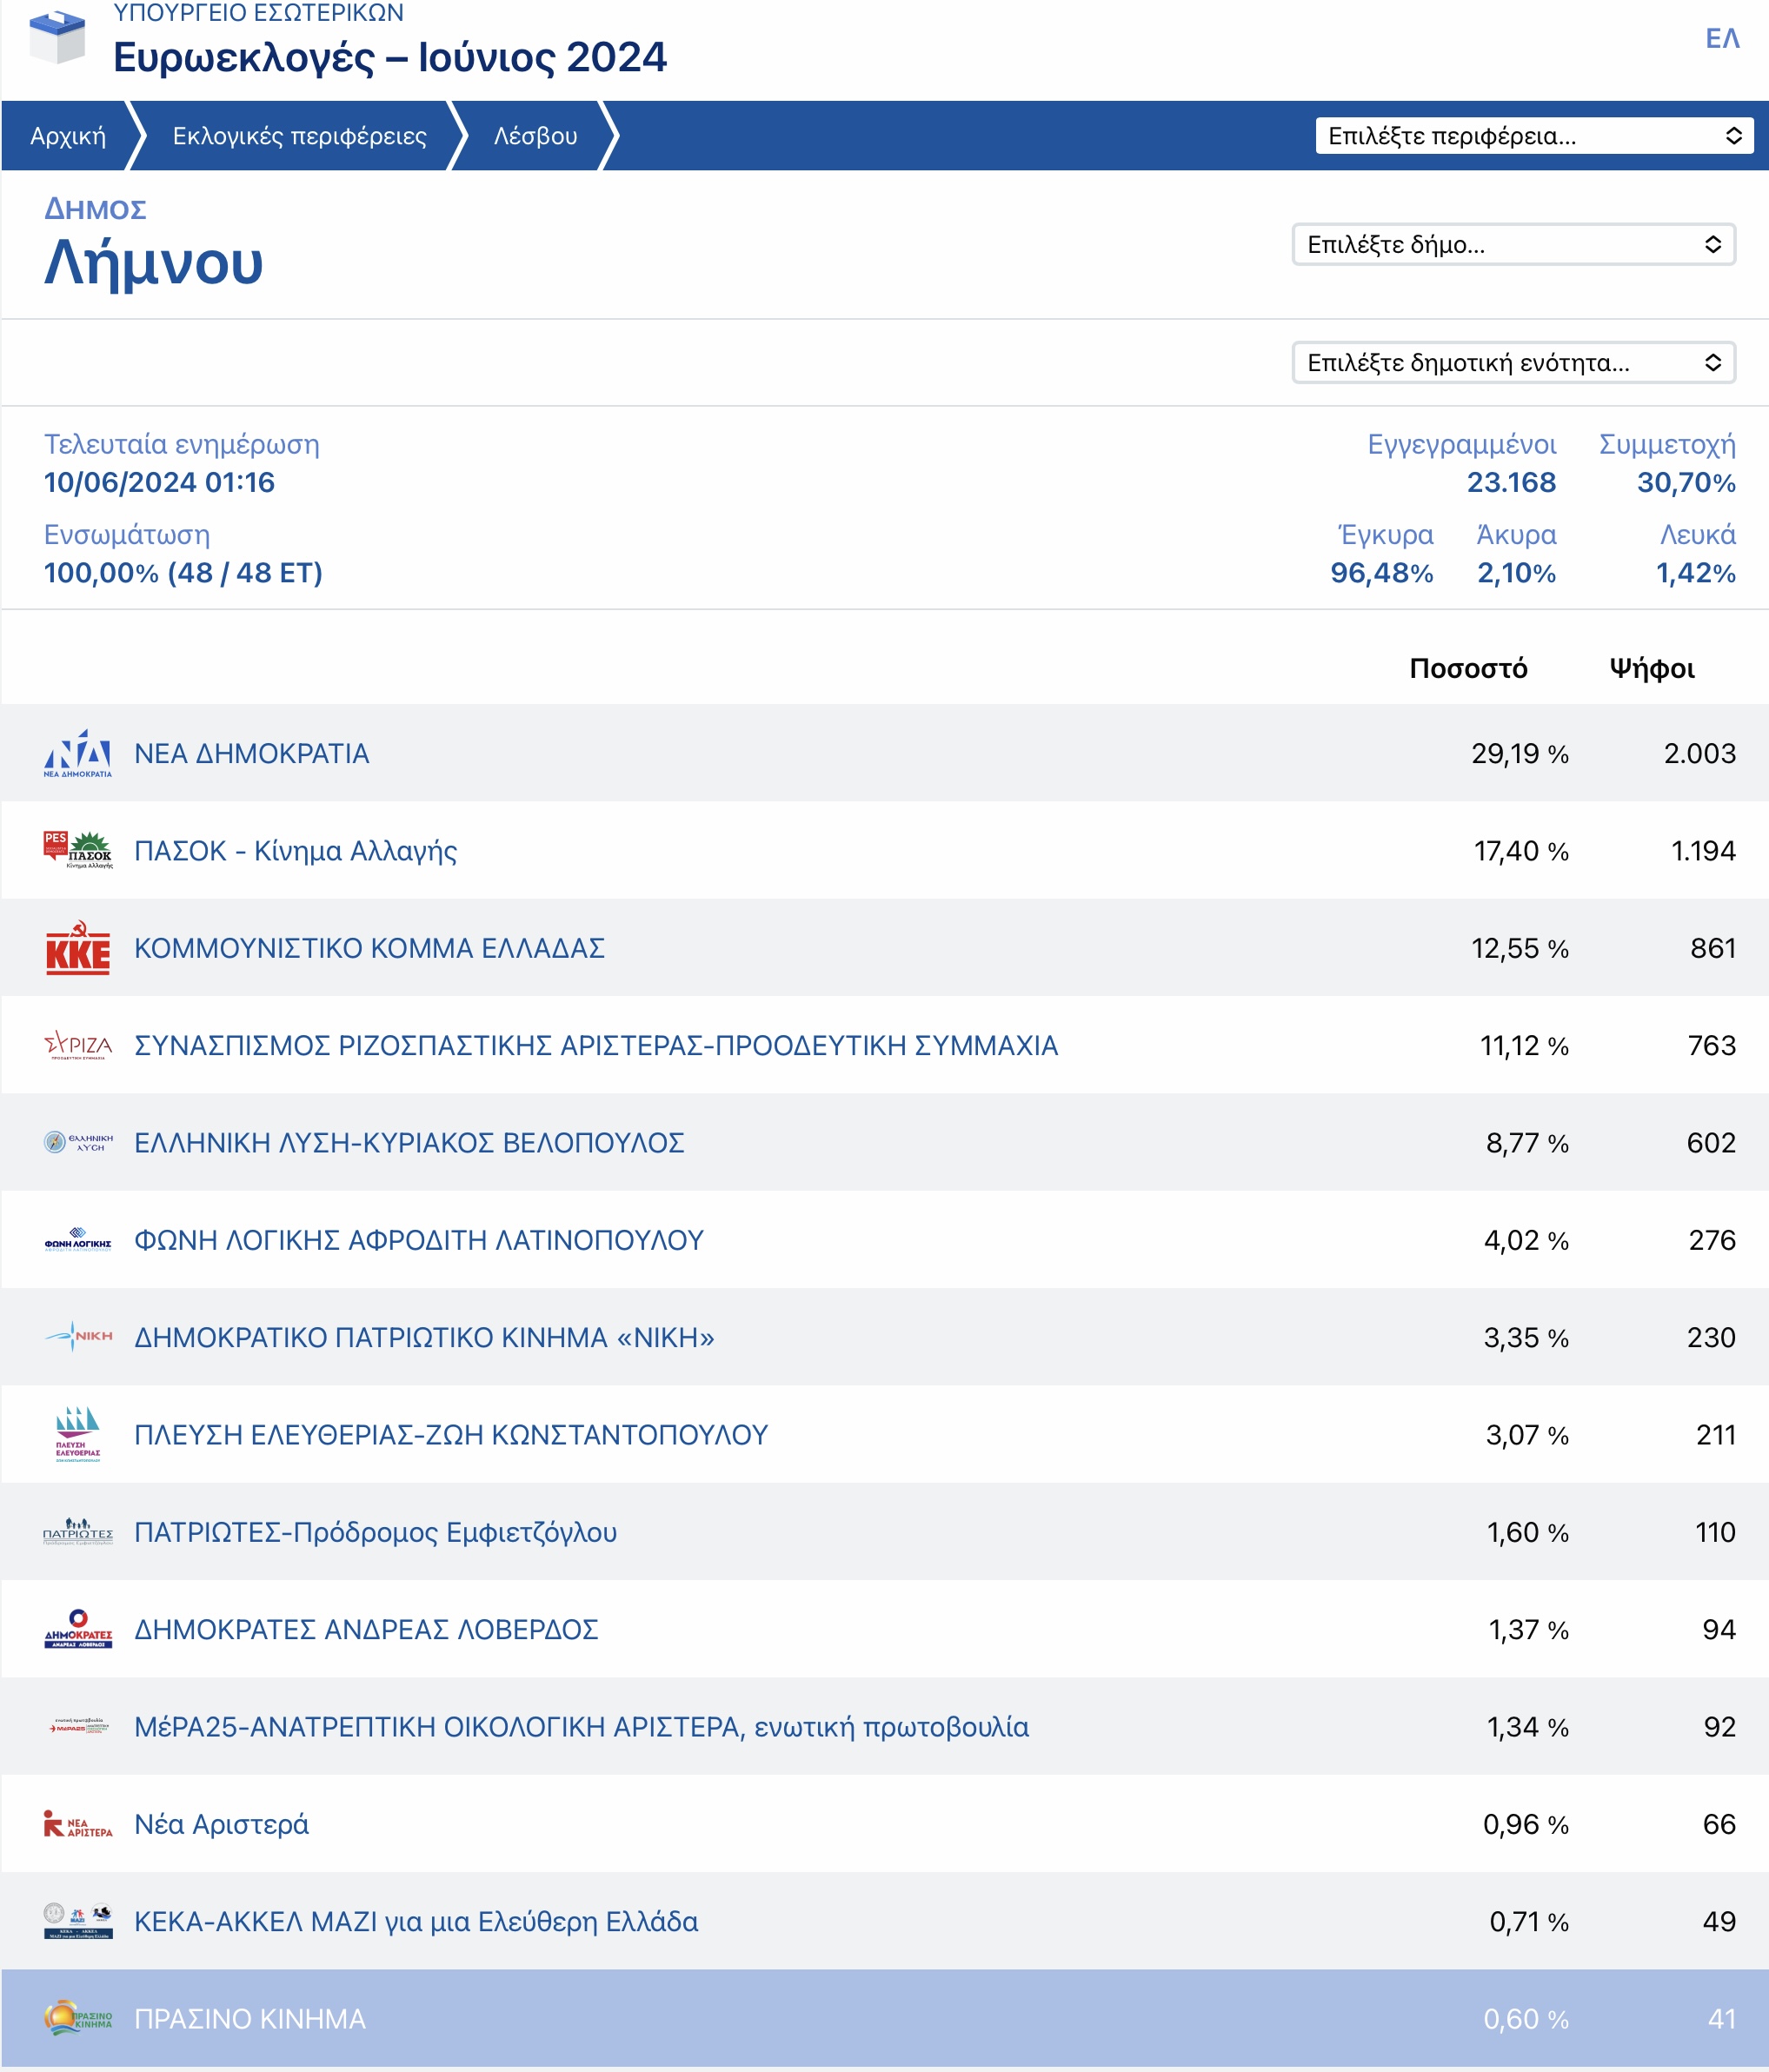
Task: Switch language via ΕΛ link
Action: tap(1722, 38)
